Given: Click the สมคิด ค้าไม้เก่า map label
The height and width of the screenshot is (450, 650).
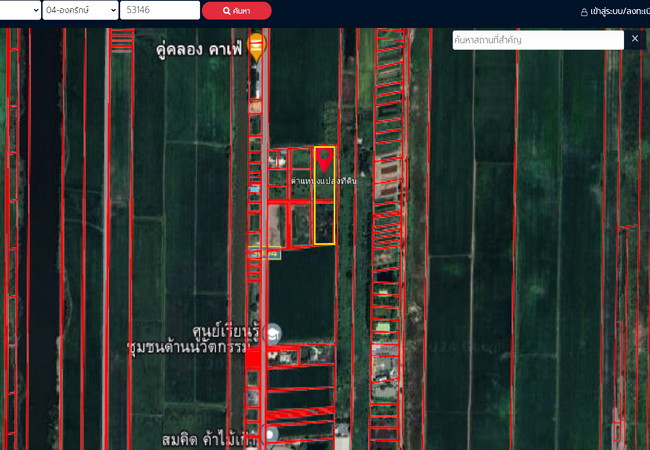Looking at the screenshot, I should click(x=209, y=440).
